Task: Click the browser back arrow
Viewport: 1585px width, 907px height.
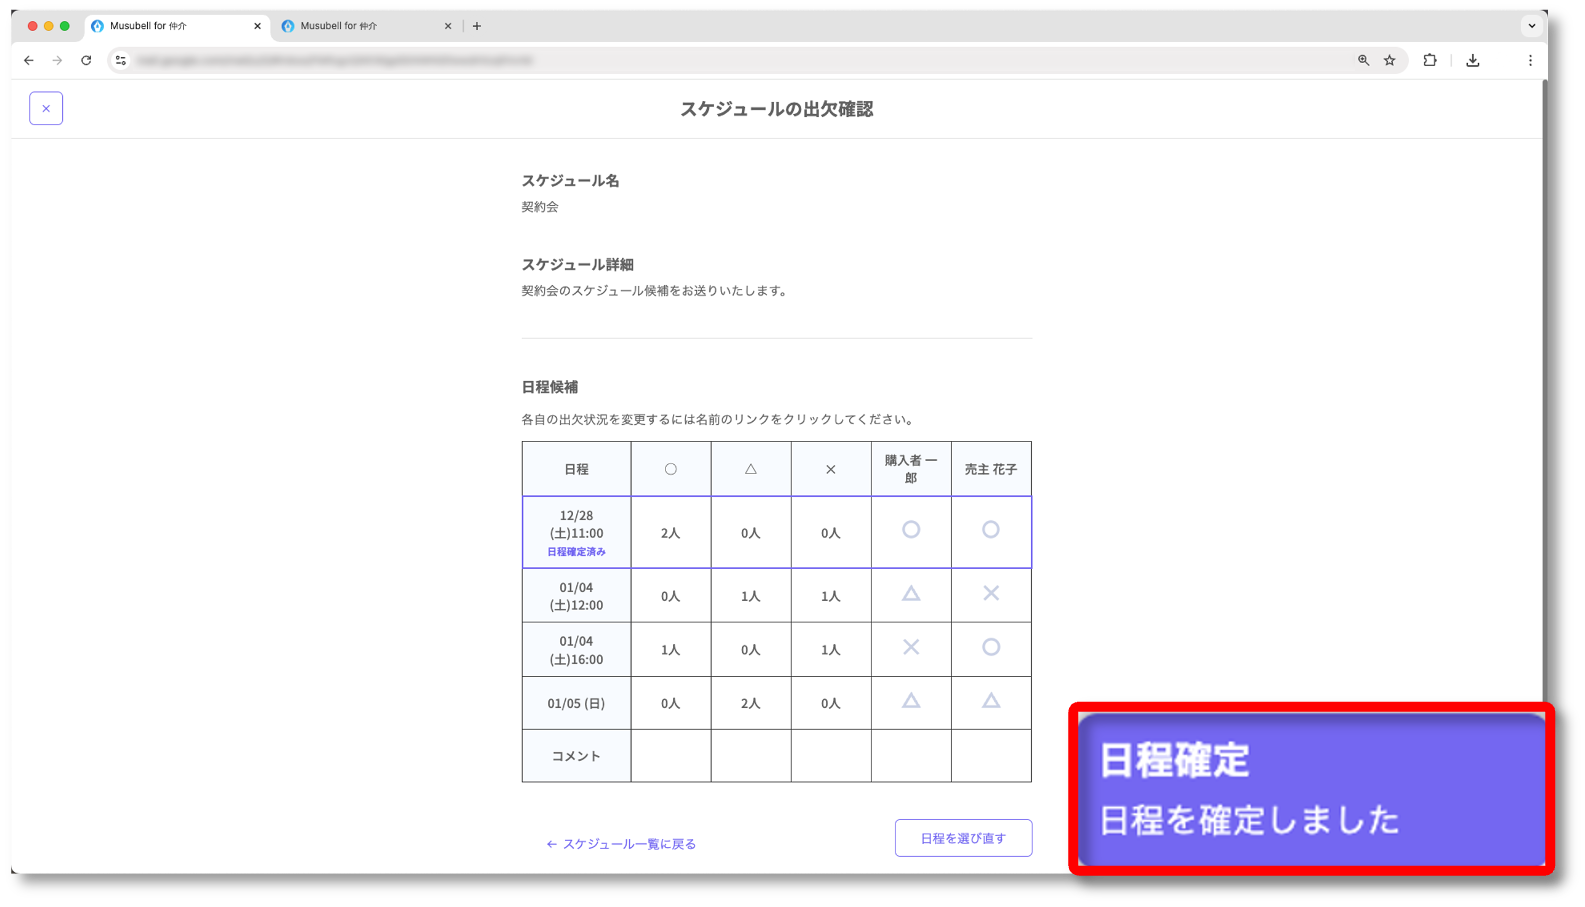Action: pyautogui.click(x=29, y=60)
